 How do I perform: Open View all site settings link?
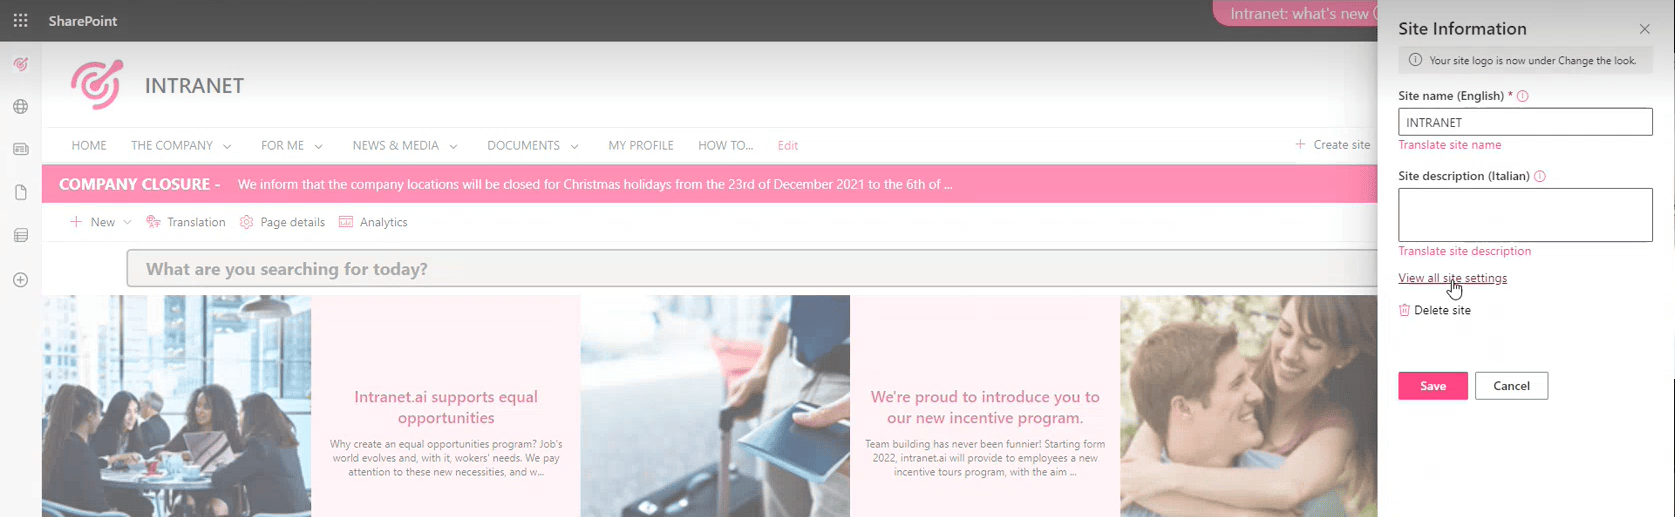point(1452,278)
